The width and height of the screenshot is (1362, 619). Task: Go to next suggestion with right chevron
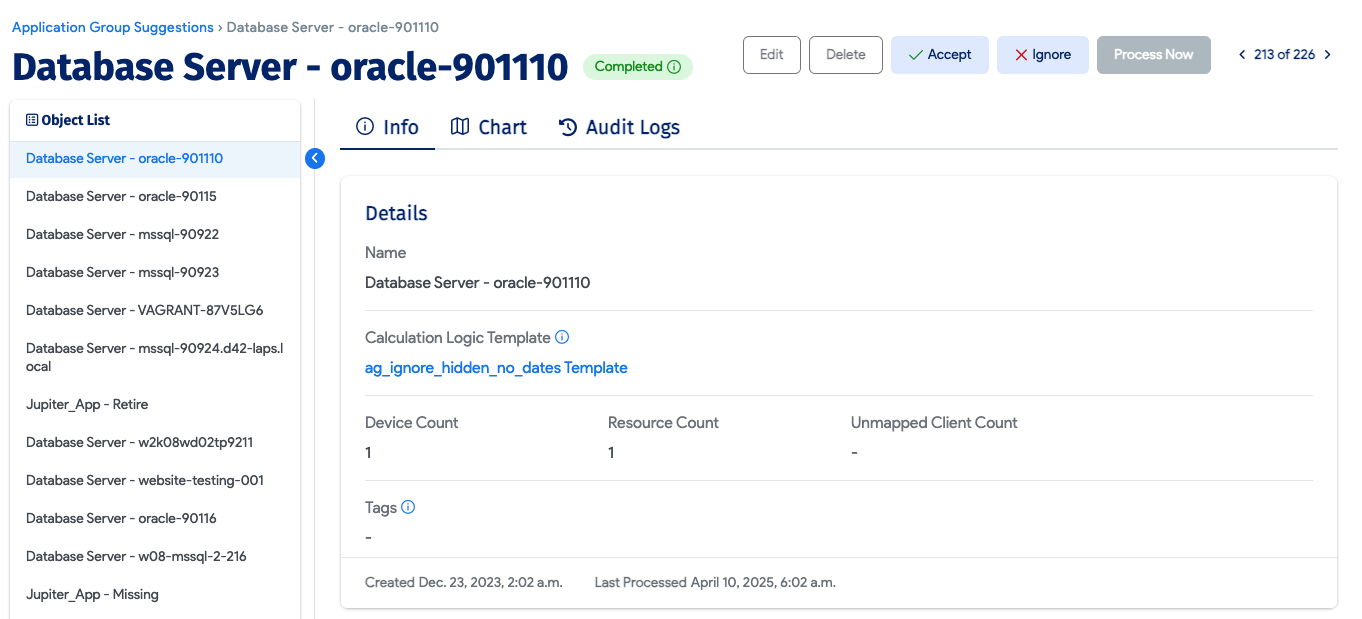point(1327,55)
